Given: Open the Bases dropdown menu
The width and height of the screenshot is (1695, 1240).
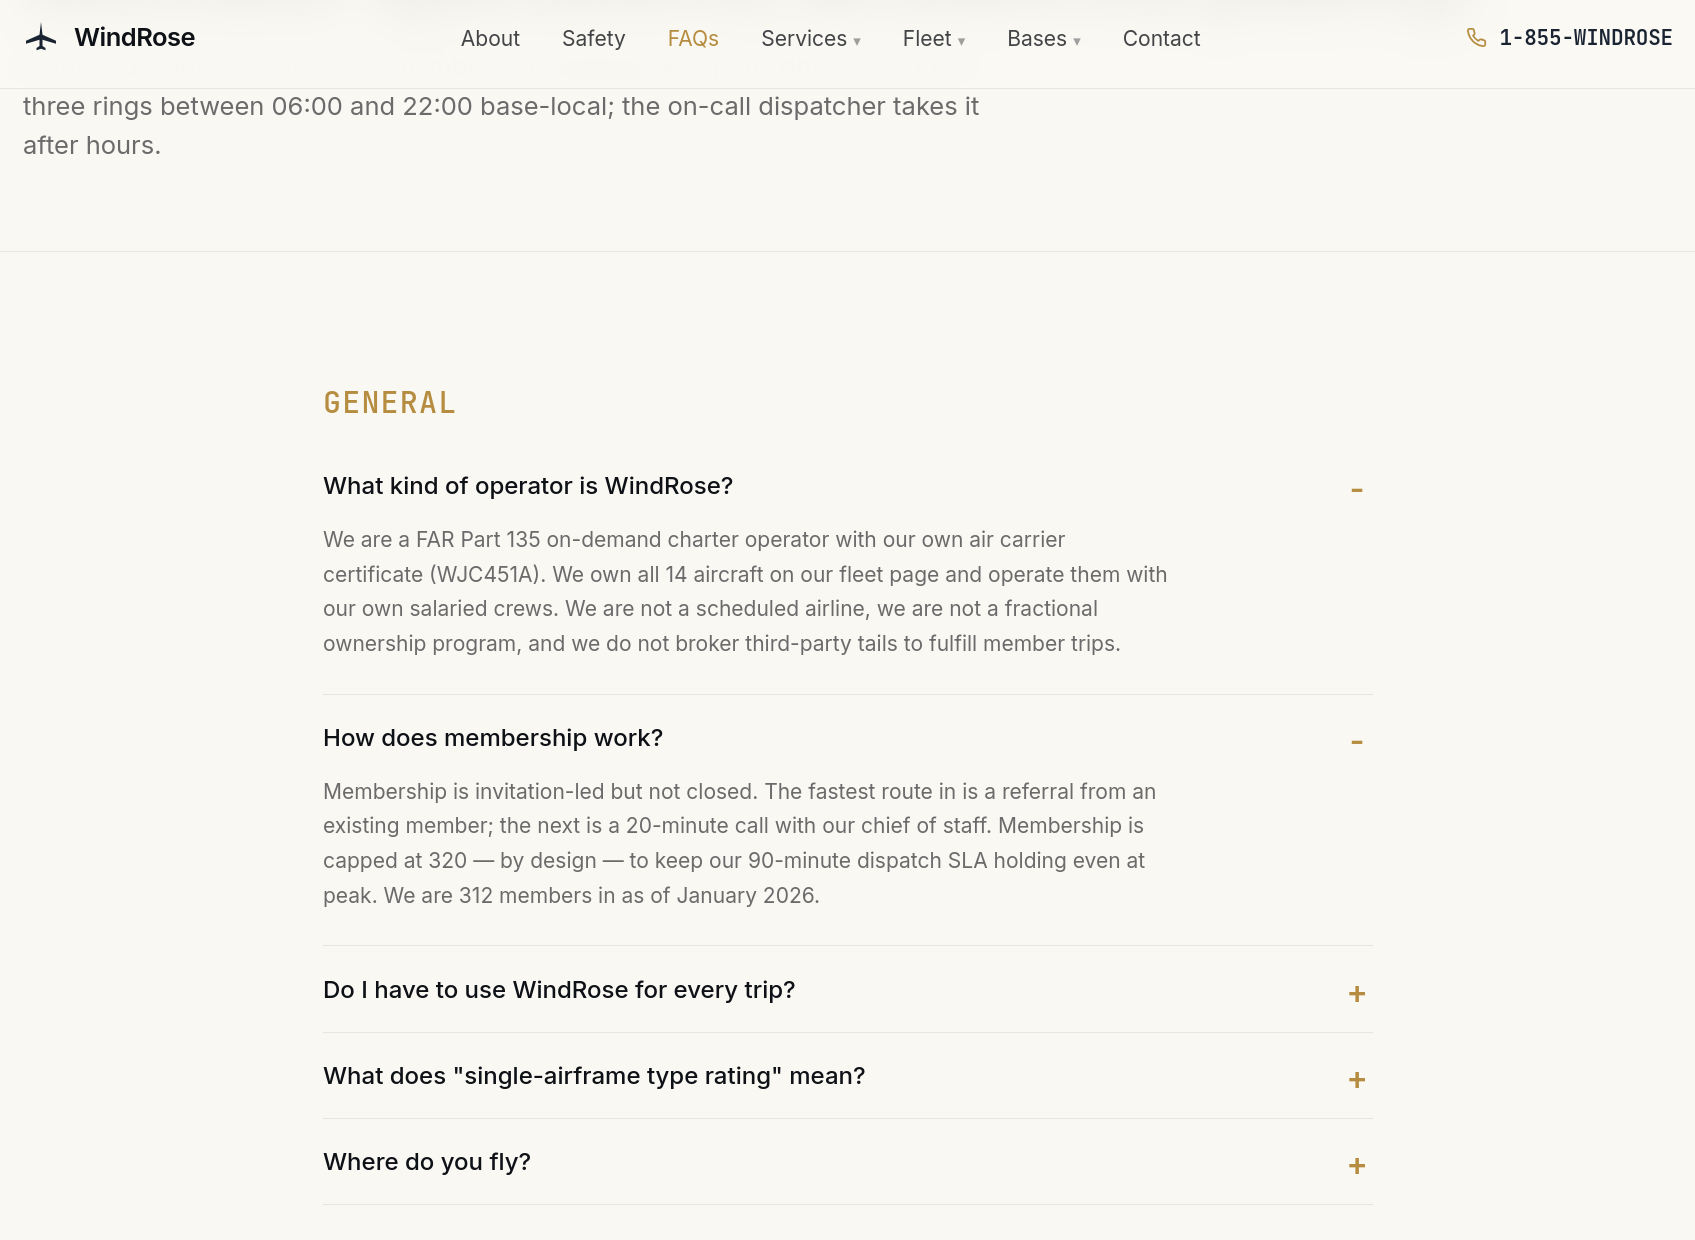Looking at the screenshot, I should coord(1044,39).
